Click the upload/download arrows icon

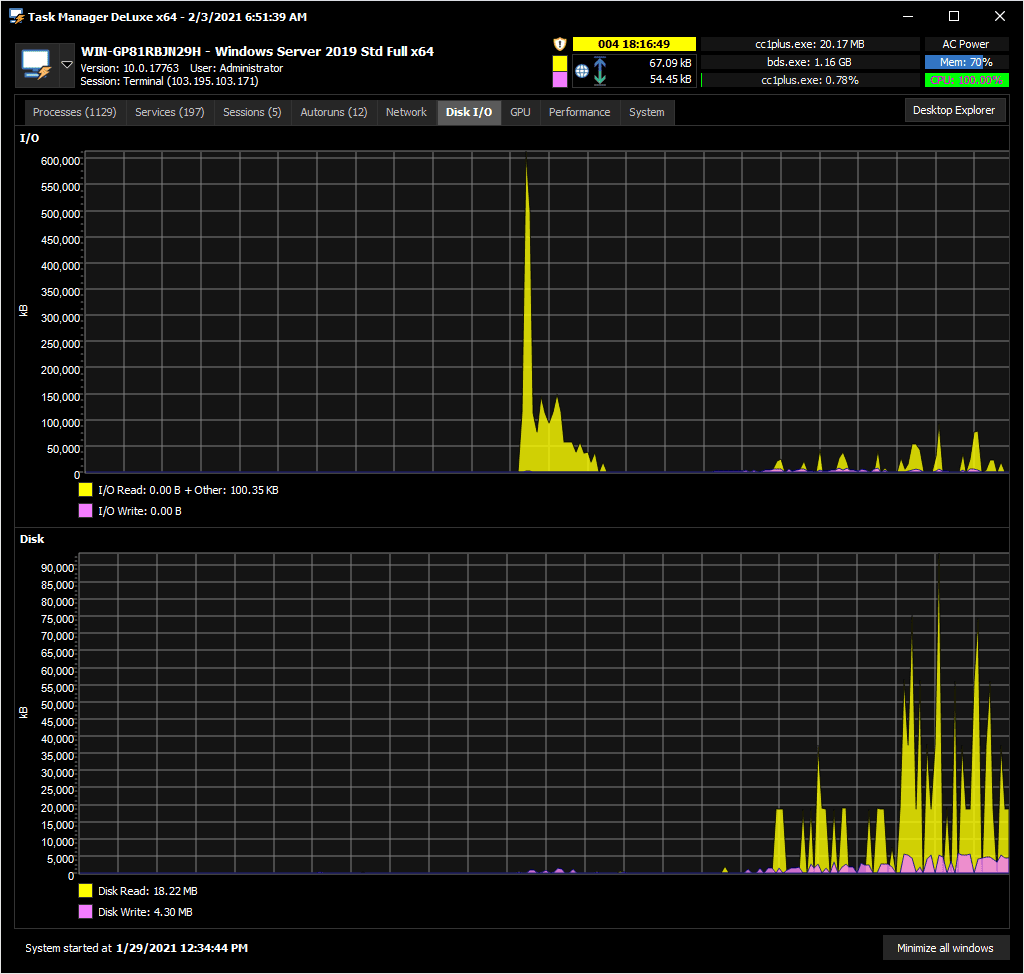pos(600,71)
